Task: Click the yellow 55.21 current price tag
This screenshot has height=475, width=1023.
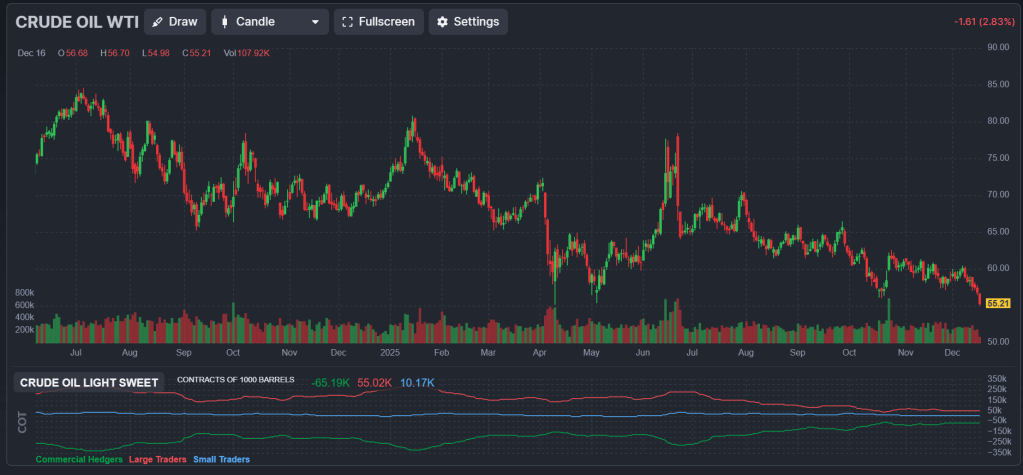Action: pyautogui.click(x=997, y=302)
